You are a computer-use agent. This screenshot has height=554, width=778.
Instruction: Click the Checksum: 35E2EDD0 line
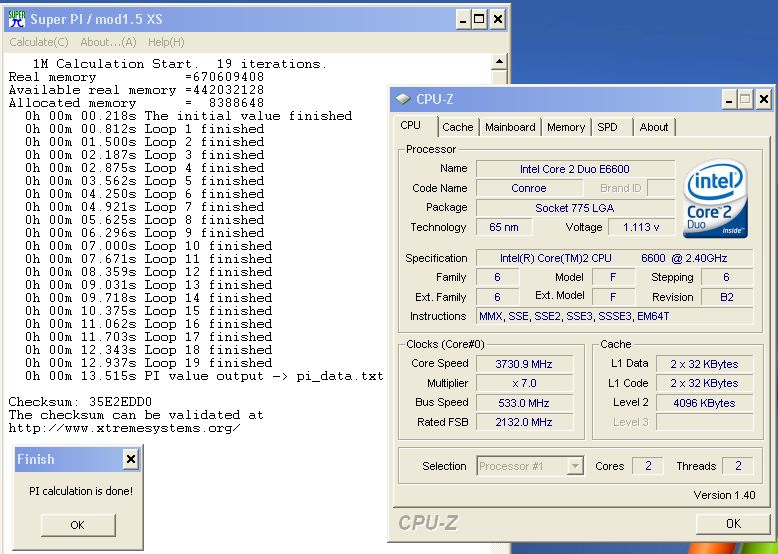click(x=80, y=402)
